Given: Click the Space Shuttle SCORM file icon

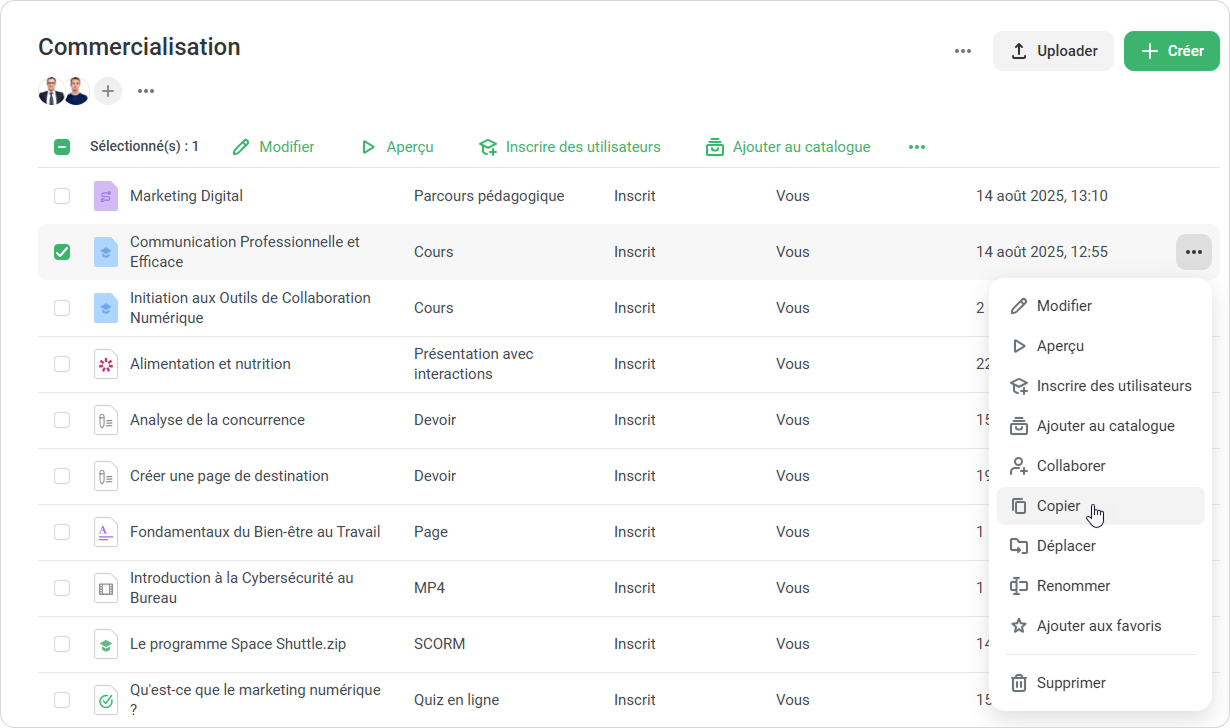Looking at the screenshot, I should (106, 644).
